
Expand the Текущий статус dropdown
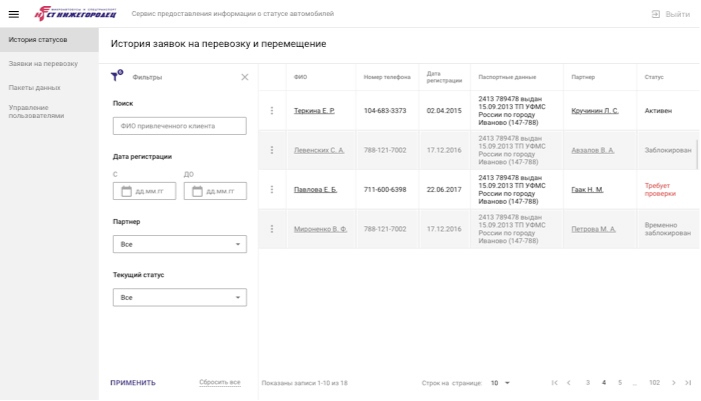click(x=180, y=297)
